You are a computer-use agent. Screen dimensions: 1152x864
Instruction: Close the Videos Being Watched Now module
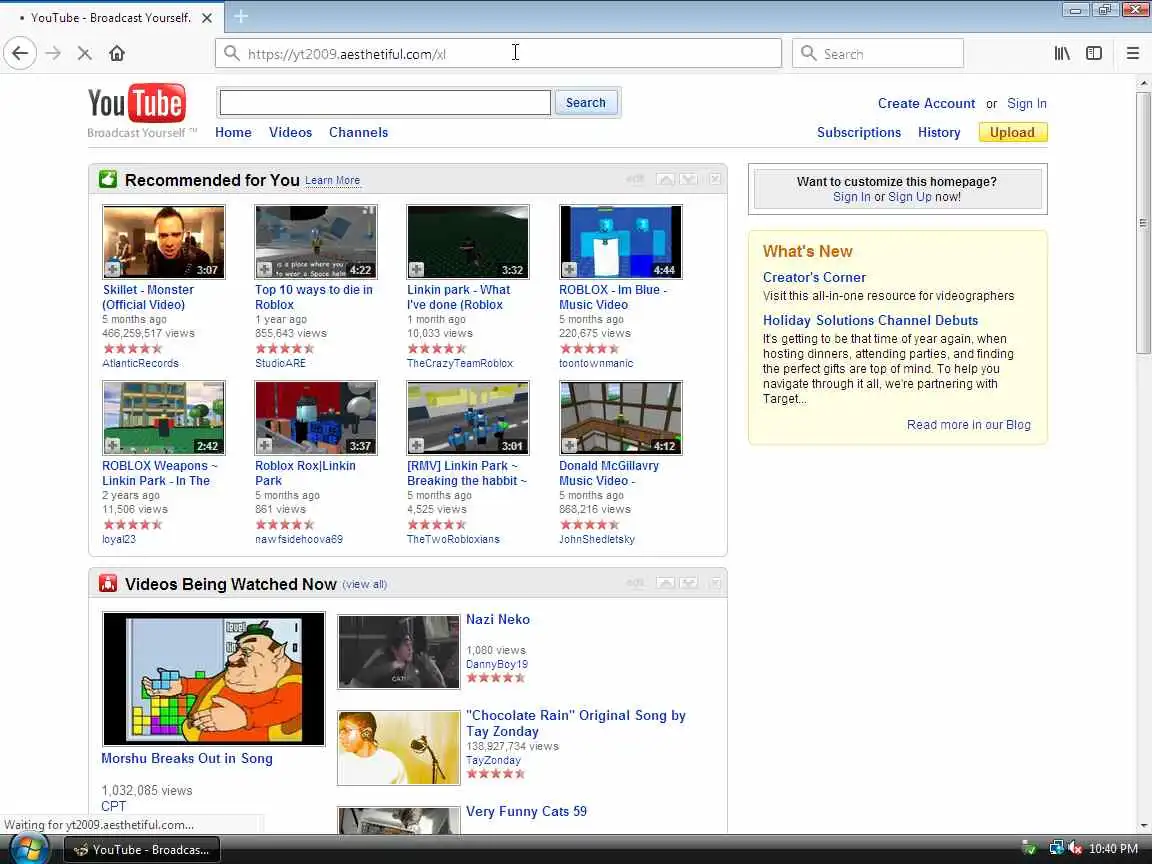[715, 583]
